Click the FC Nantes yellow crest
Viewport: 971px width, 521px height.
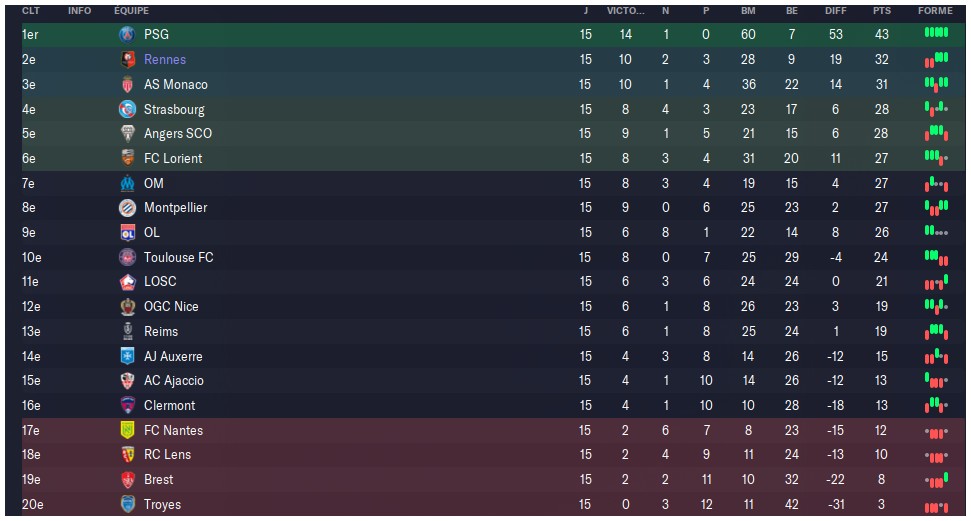click(x=127, y=430)
